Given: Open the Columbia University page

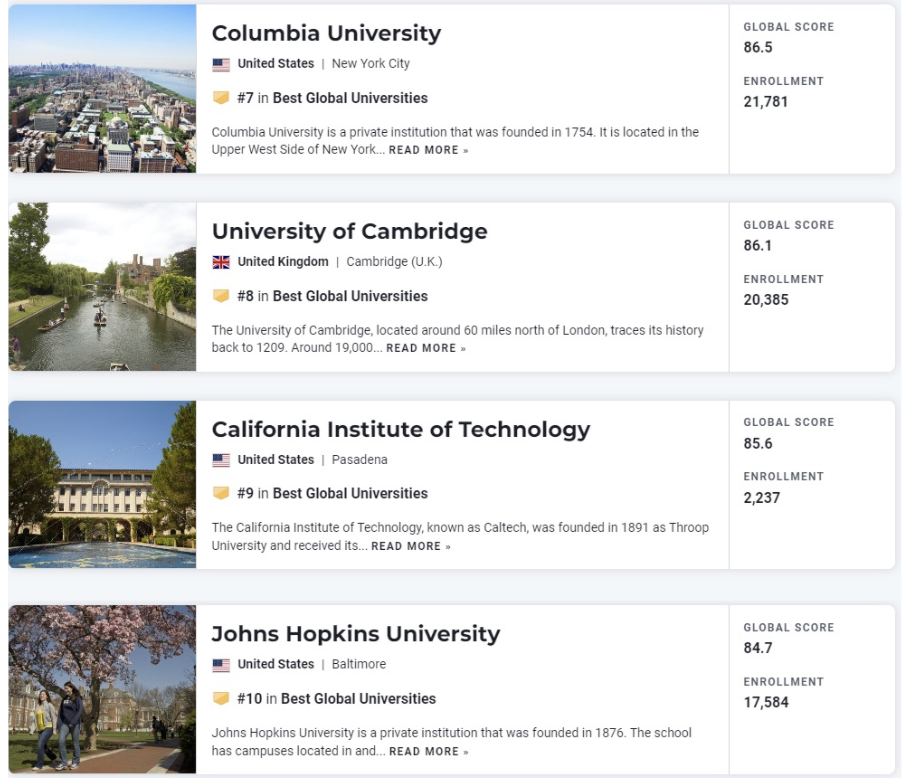Looking at the screenshot, I should pos(326,33).
